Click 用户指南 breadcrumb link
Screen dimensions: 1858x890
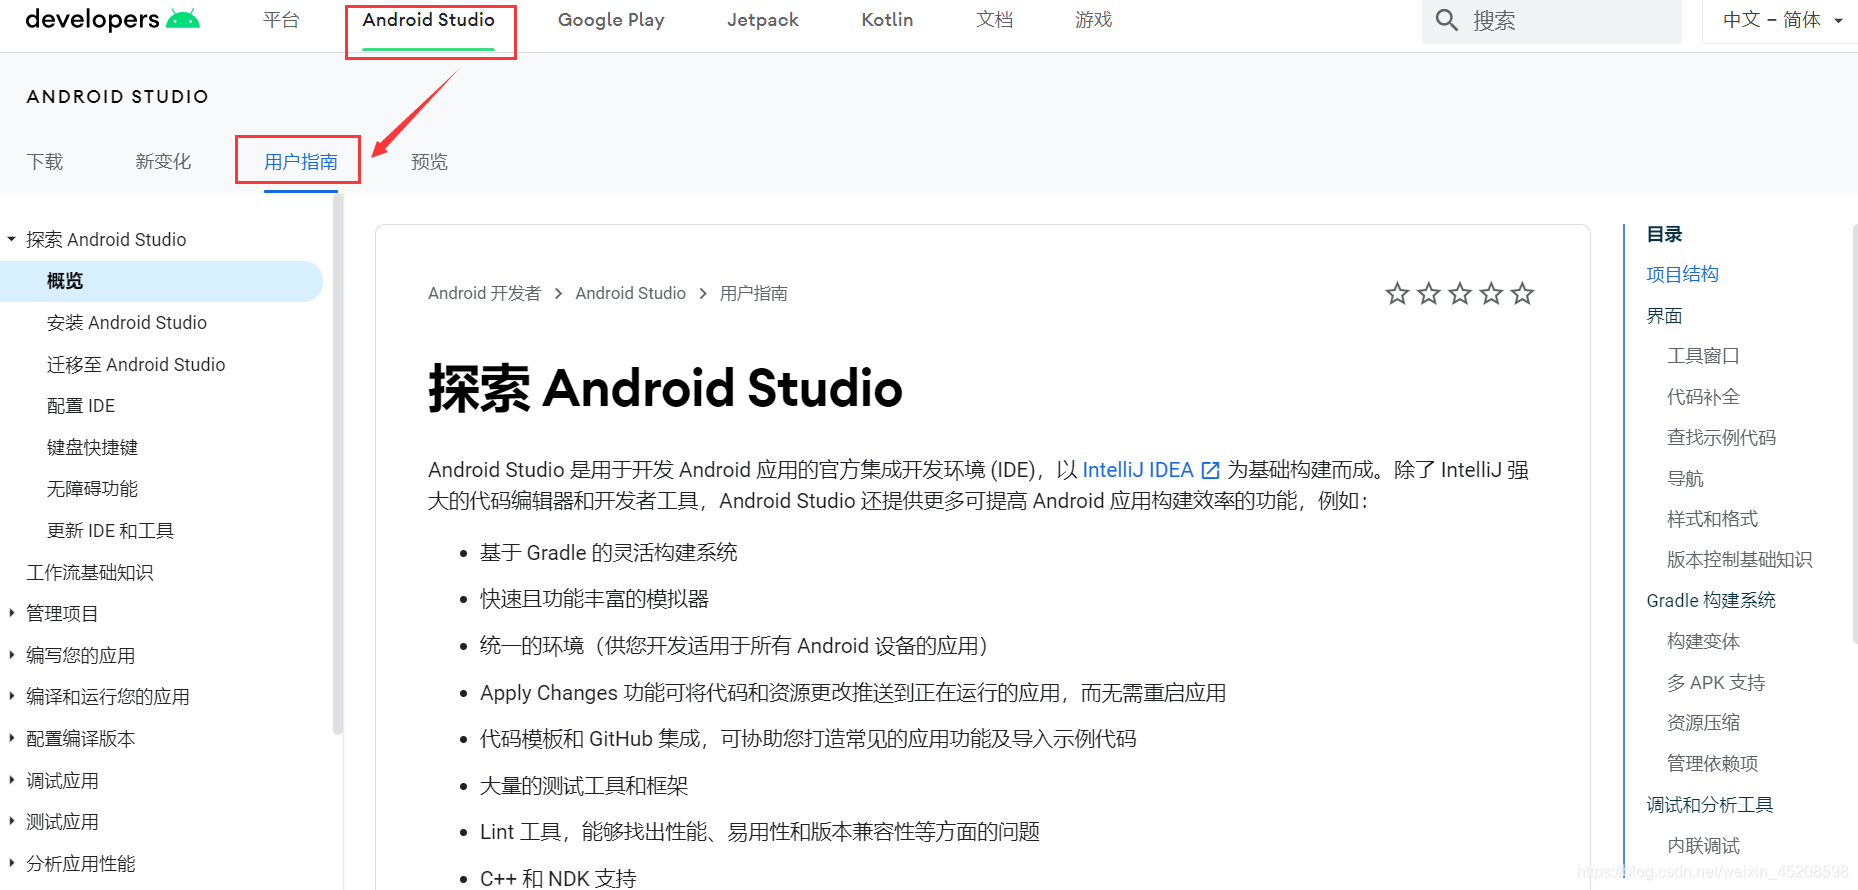[x=754, y=293]
